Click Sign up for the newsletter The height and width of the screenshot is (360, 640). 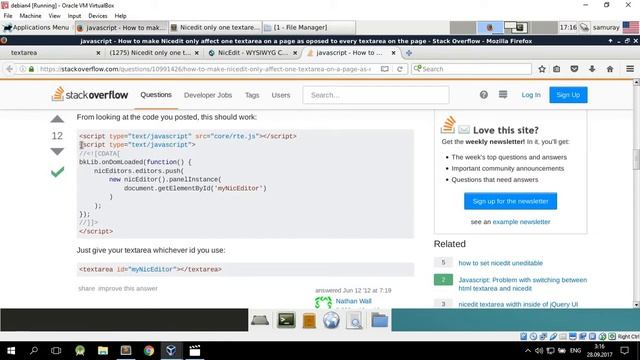(x=510, y=201)
